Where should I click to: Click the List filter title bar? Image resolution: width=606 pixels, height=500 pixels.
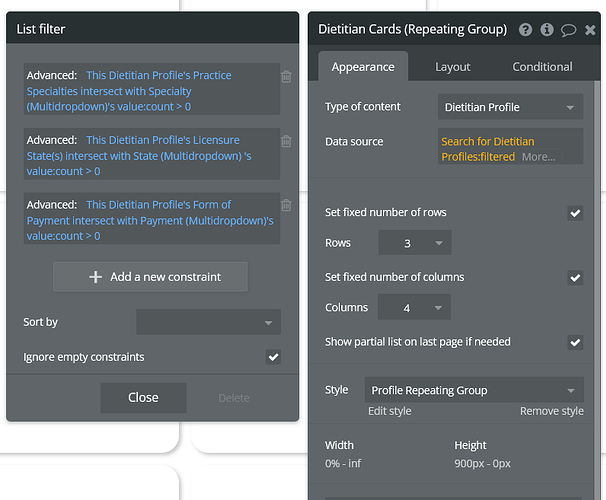pos(152,28)
